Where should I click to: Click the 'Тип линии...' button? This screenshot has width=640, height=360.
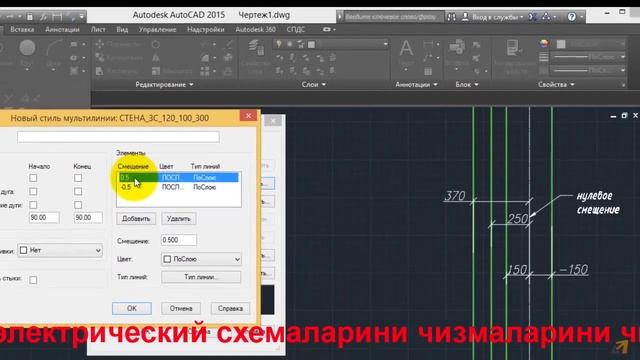point(201,277)
